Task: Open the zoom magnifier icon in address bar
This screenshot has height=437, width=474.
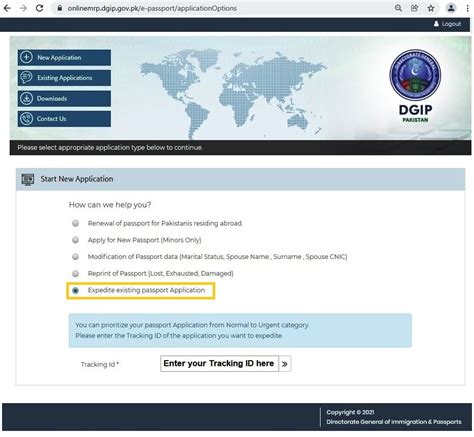Action: pyautogui.click(x=398, y=8)
